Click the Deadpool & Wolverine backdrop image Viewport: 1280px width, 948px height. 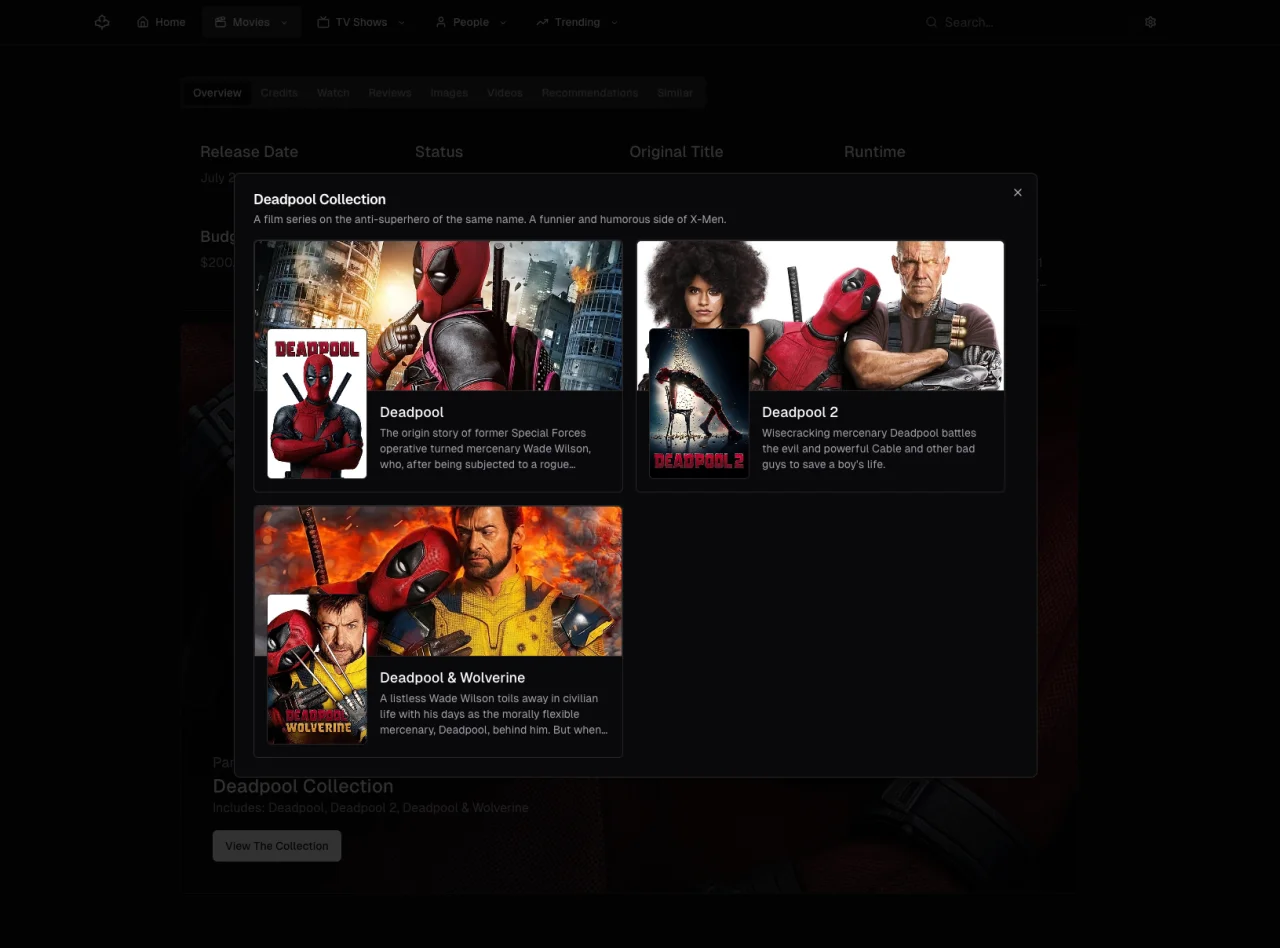[438, 581]
